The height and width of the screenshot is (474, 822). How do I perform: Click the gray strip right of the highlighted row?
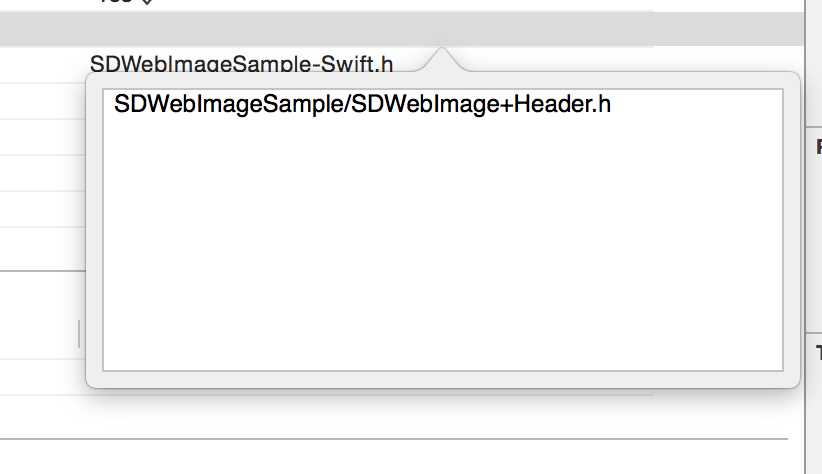[x=730, y=29]
